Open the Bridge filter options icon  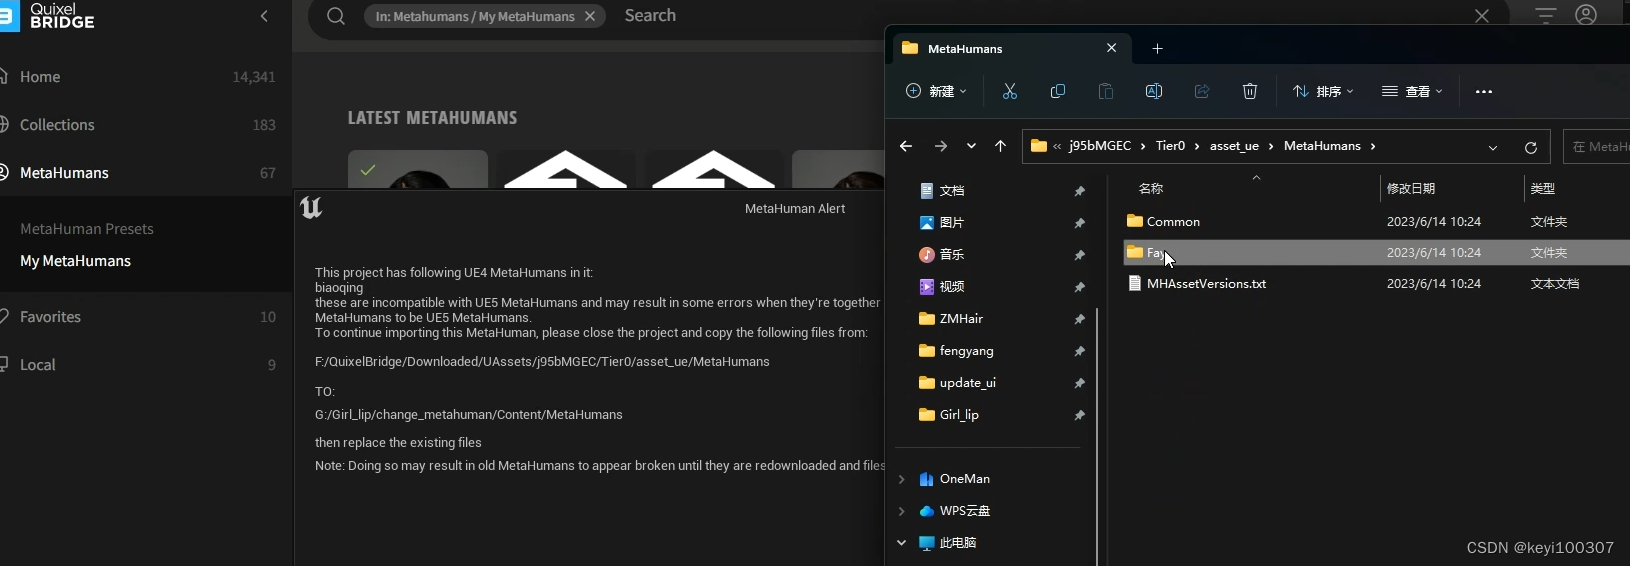pos(1546,15)
